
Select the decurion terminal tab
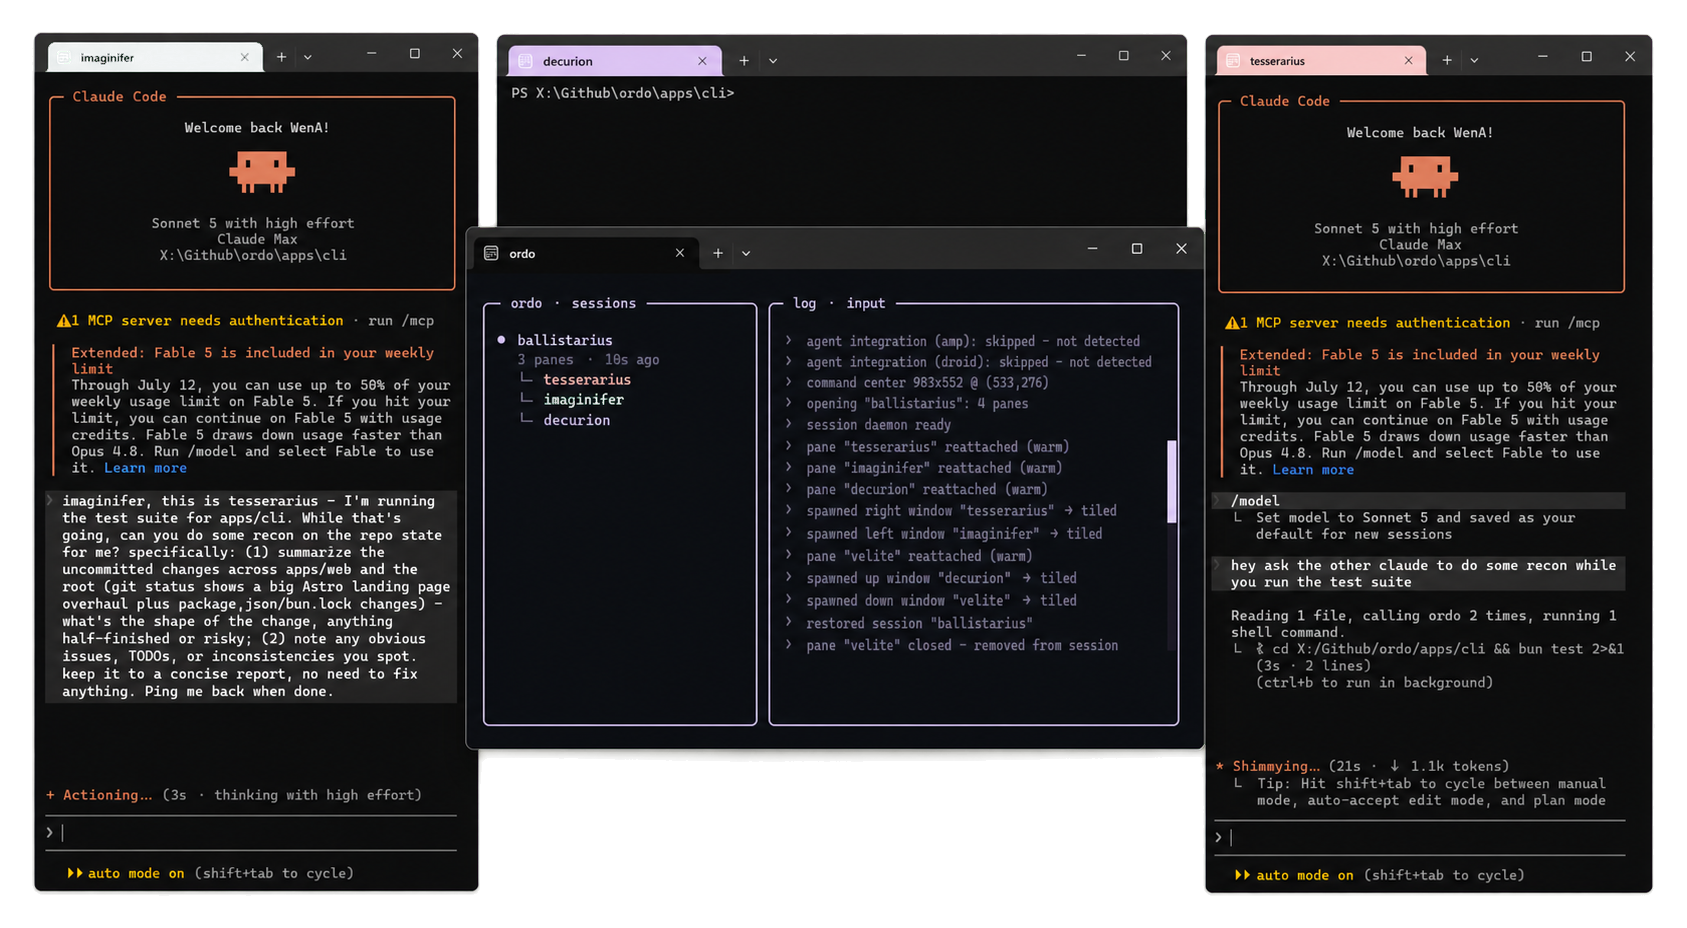pos(613,61)
